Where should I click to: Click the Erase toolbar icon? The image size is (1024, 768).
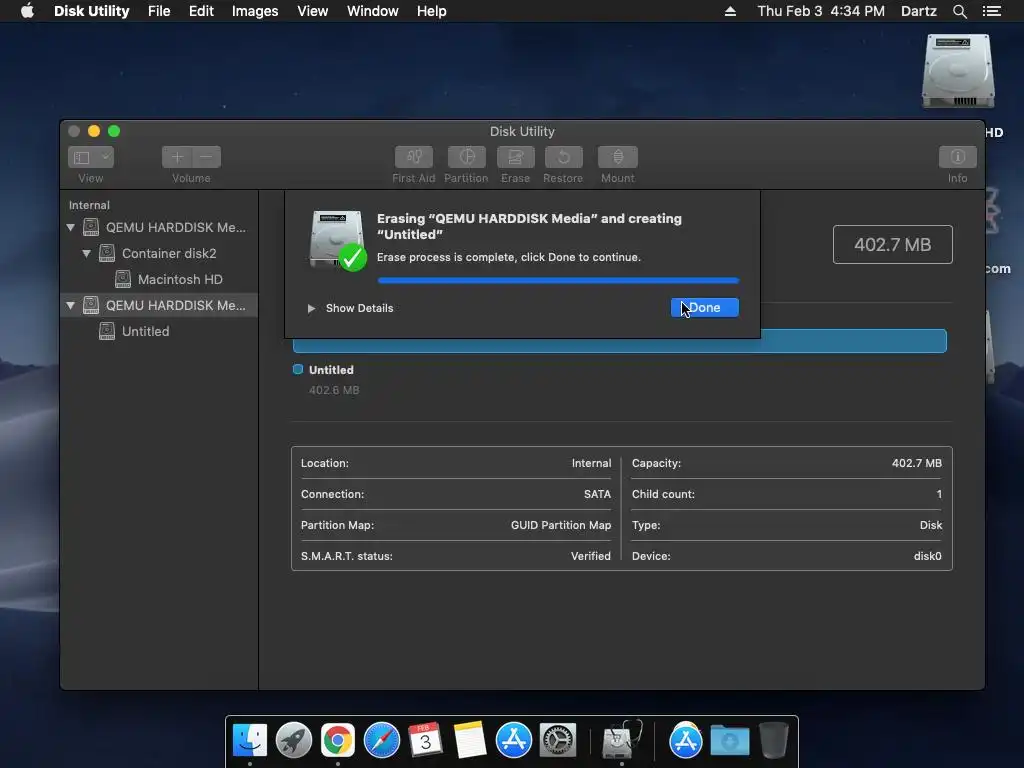pos(515,157)
